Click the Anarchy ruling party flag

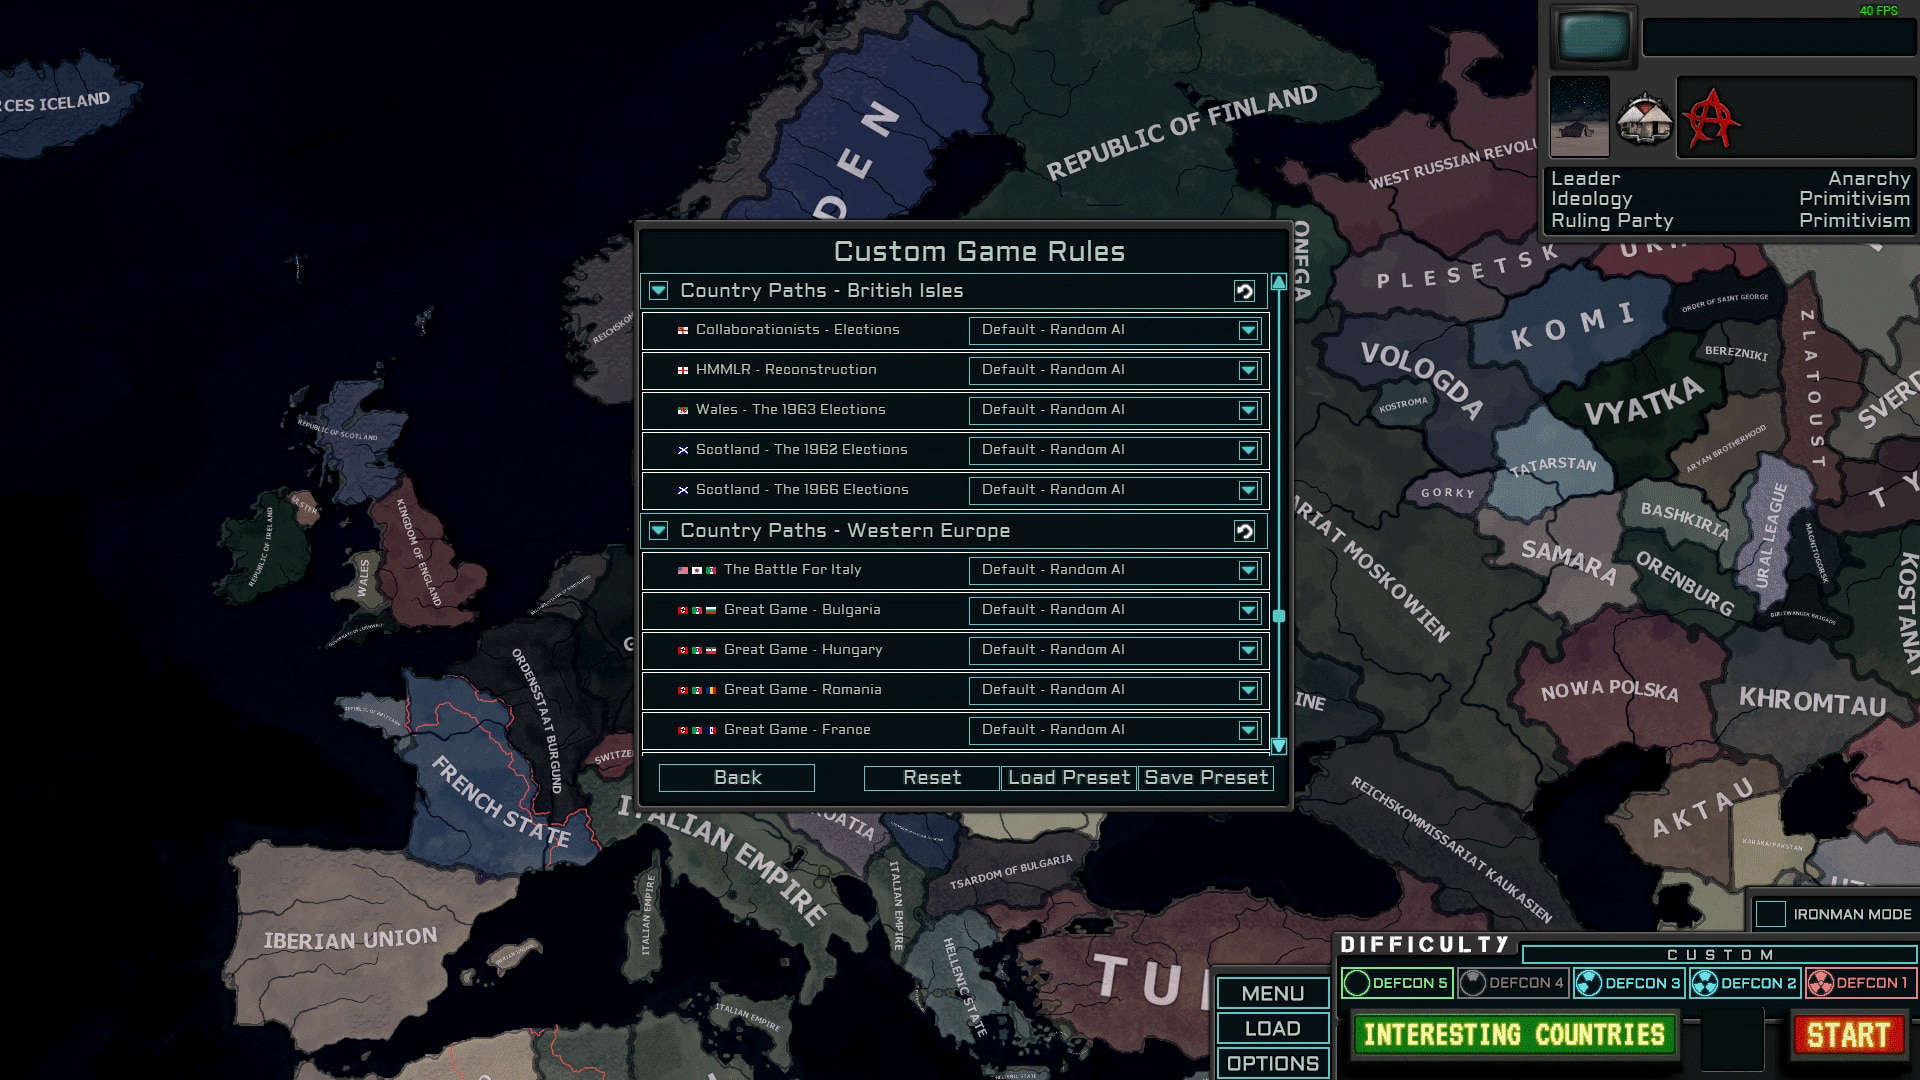pyautogui.click(x=1712, y=120)
